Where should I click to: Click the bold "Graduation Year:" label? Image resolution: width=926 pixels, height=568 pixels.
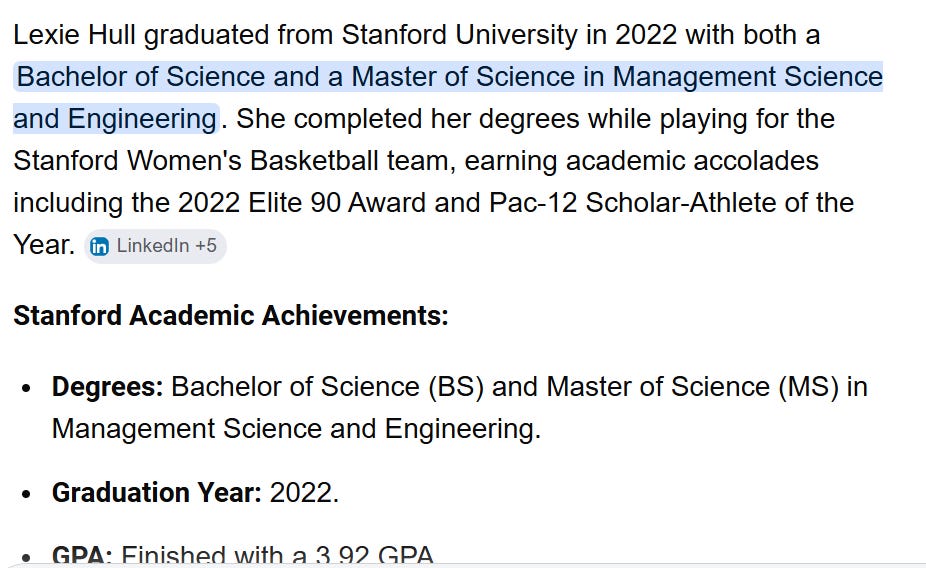156,492
